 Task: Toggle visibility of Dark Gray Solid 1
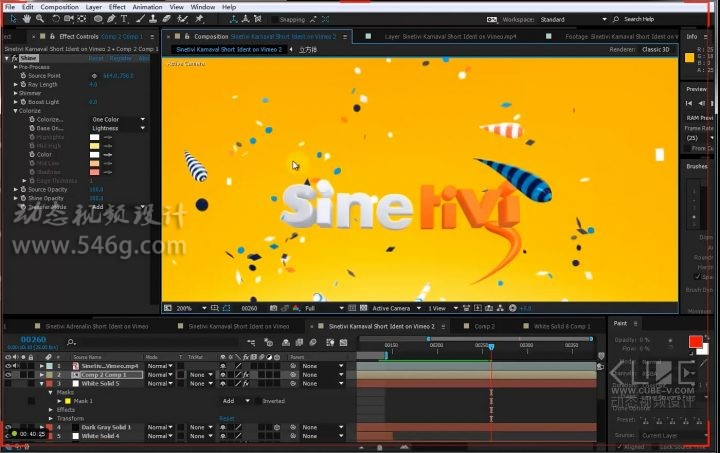8,427
